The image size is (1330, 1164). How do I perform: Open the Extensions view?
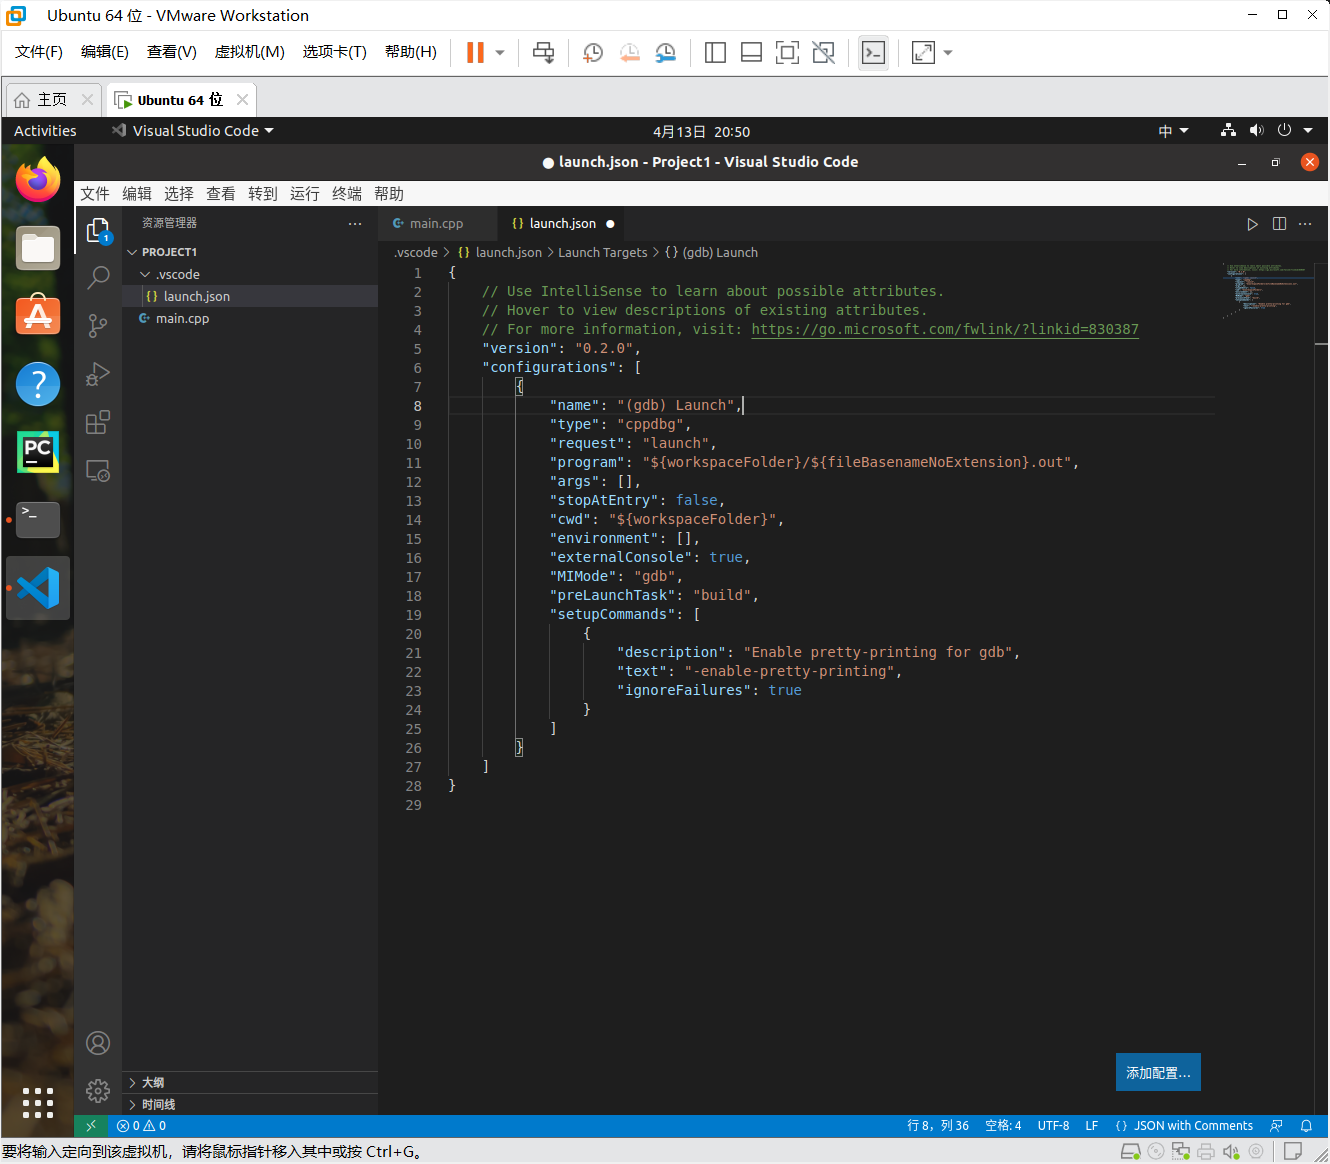tap(98, 422)
